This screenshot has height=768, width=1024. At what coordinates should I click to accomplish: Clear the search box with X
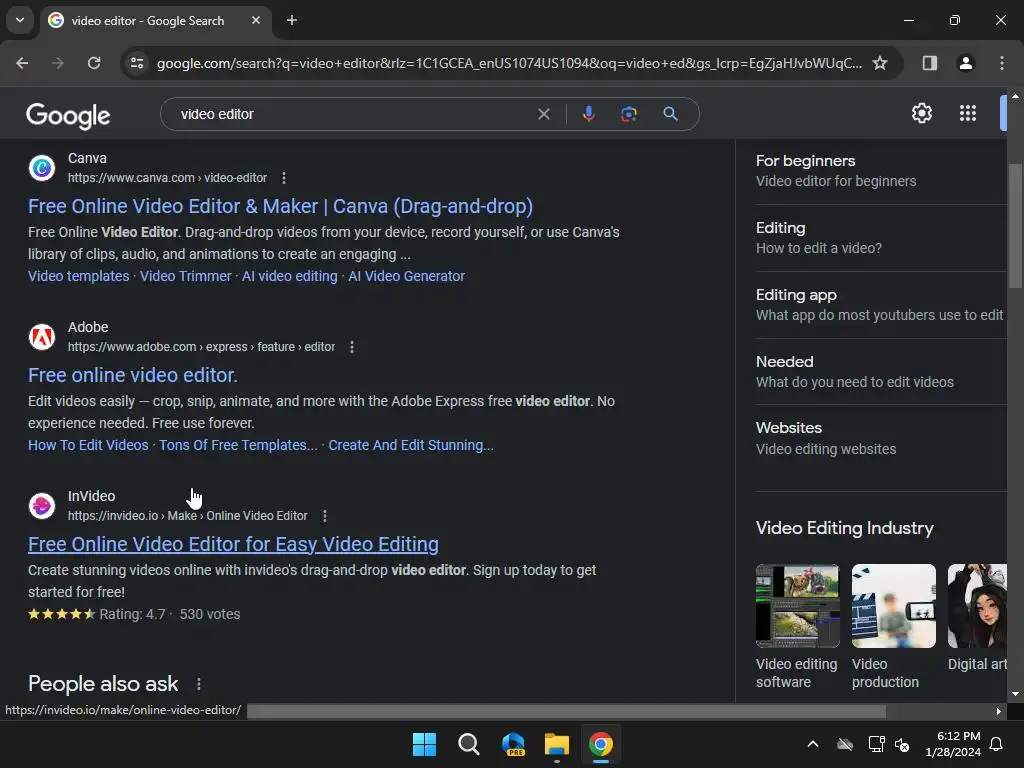click(543, 114)
